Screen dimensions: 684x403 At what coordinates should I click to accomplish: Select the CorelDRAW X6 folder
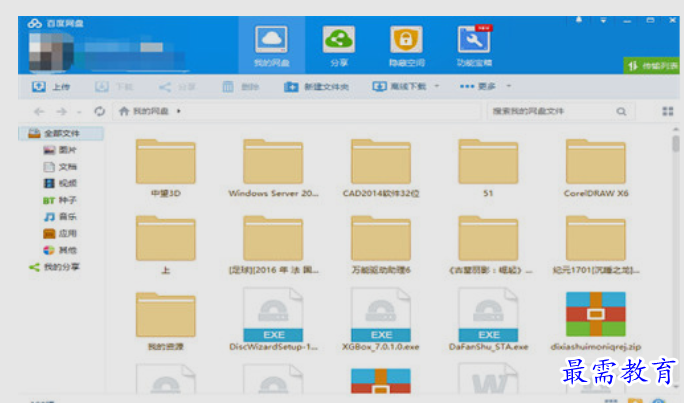pyautogui.click(x=596, y=168)
